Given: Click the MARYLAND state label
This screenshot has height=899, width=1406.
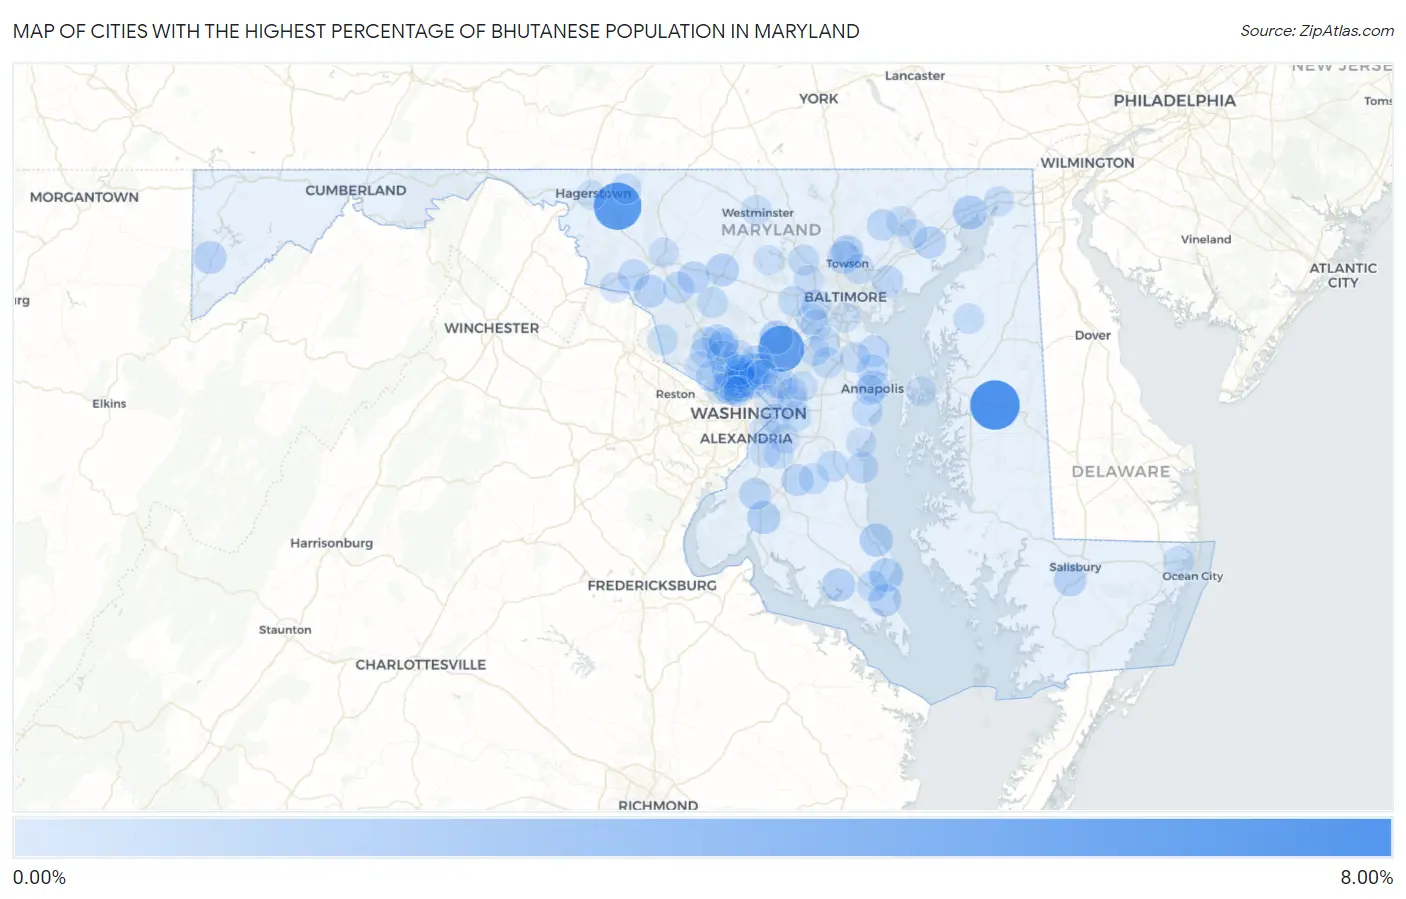Looking at the screenshot, I should click(771, 230).
